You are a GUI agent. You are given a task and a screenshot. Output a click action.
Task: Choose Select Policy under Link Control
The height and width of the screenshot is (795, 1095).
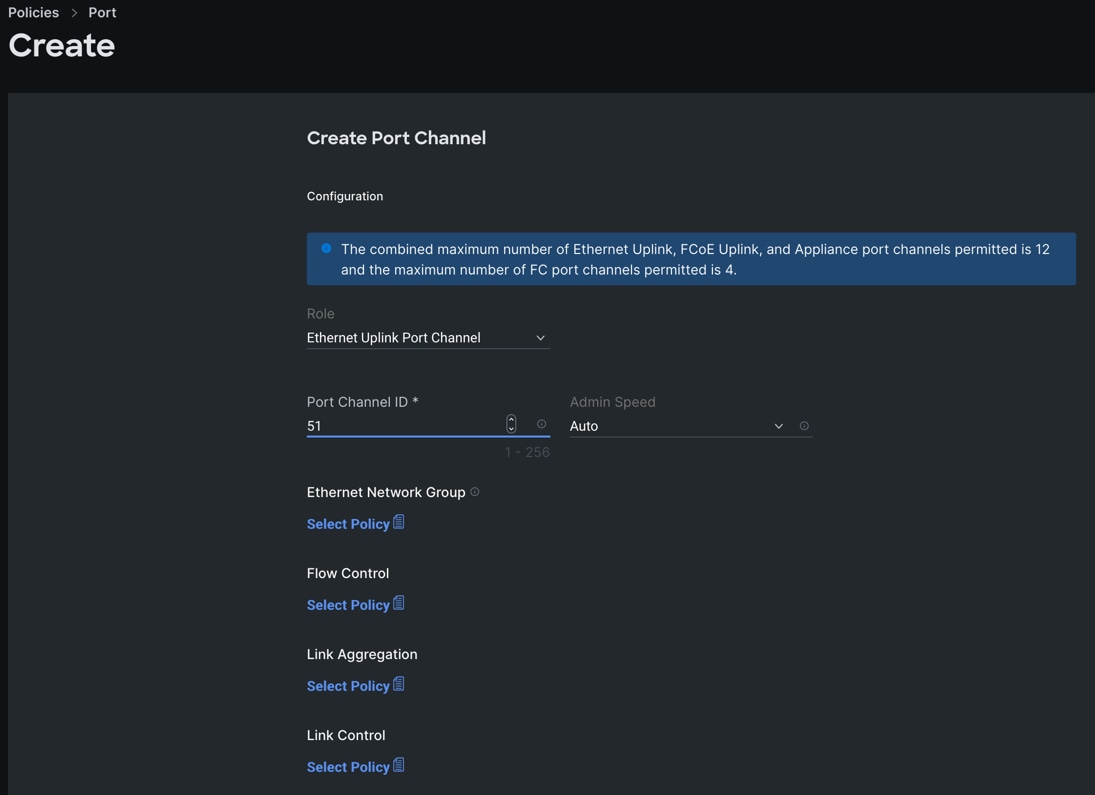348,767
